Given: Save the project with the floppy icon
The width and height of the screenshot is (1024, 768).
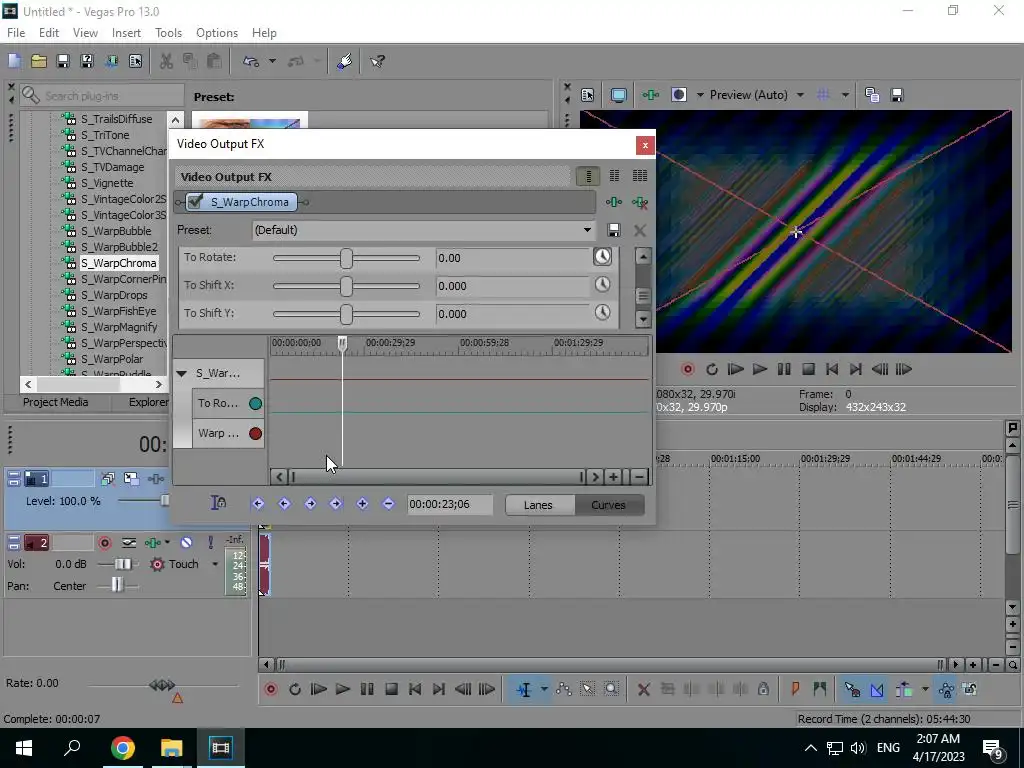Looking at the screenshot, I should pyautogui.click(x=63, y=61).
